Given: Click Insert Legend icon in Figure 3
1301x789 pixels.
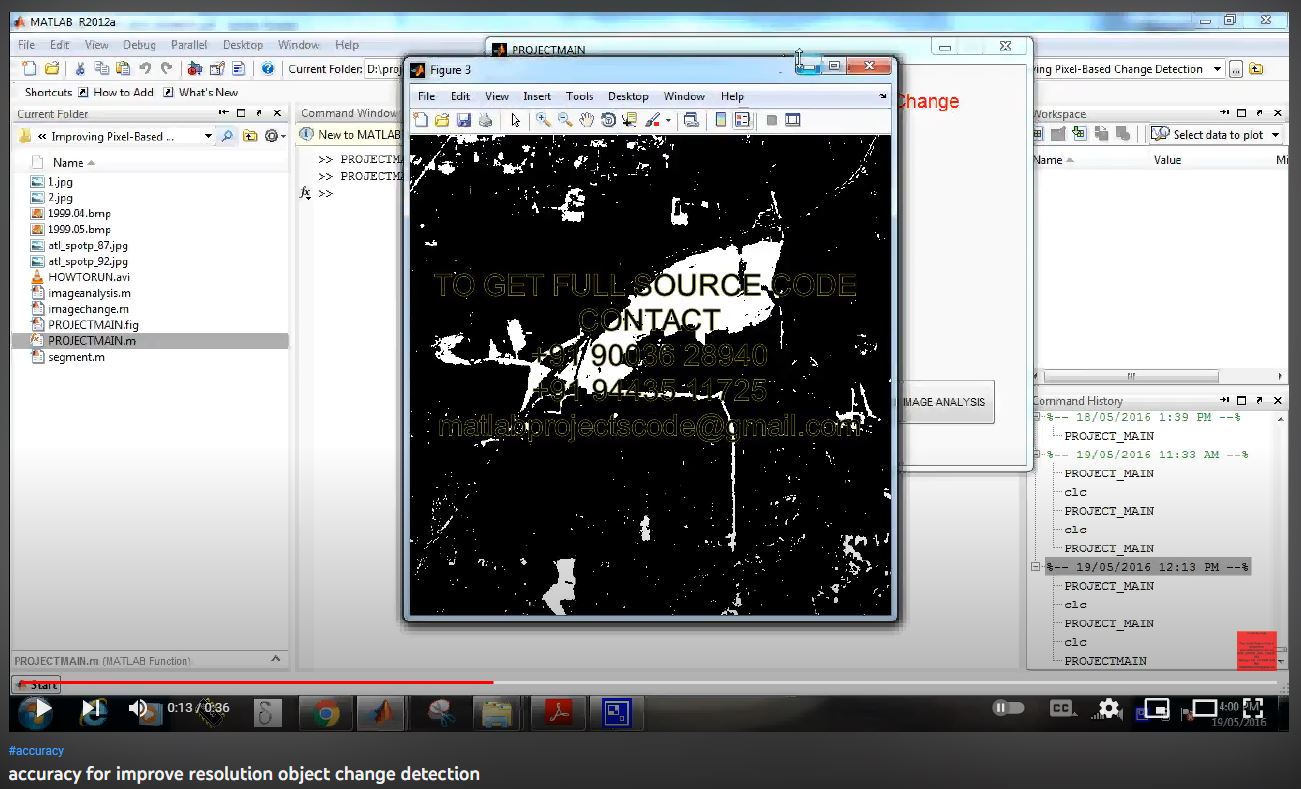Looking at the screenshot, I should click(742, 120).
